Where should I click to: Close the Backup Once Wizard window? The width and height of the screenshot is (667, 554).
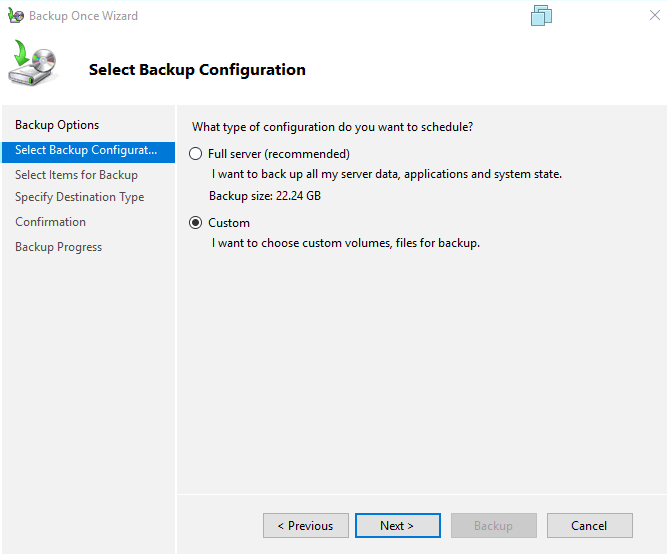point(654,16)
